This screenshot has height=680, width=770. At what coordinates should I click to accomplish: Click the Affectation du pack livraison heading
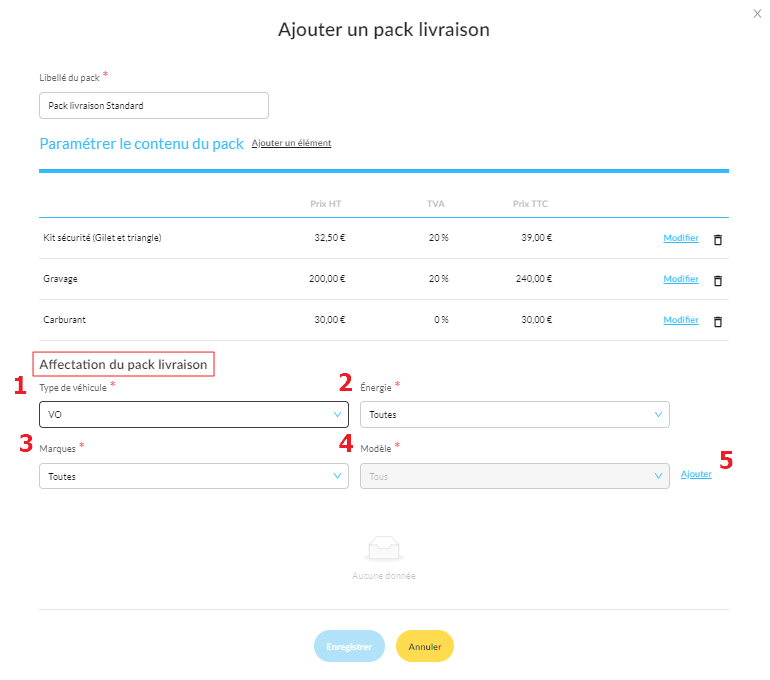point(123,364)
